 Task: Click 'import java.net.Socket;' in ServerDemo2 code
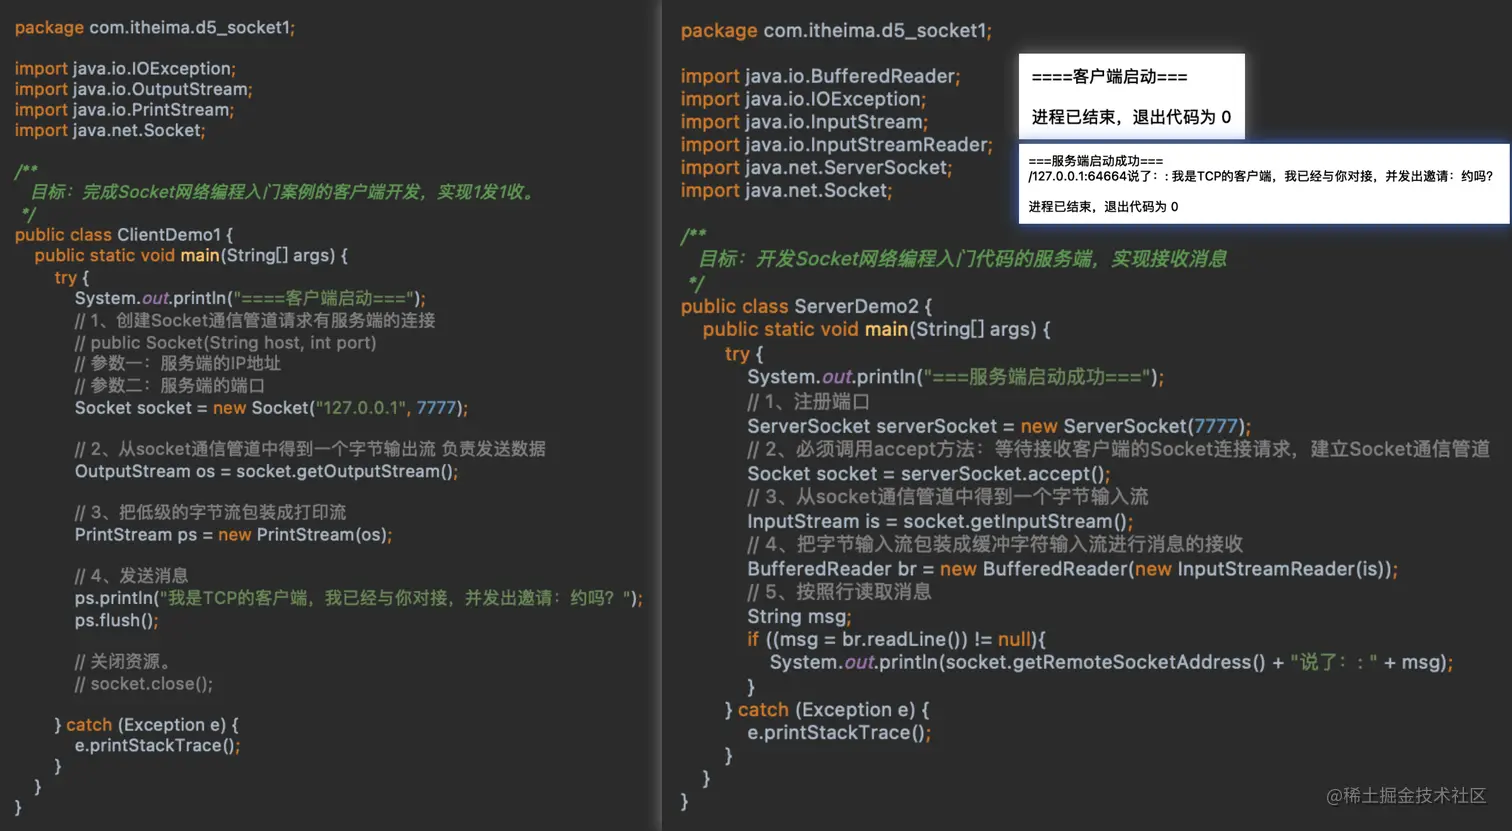pyautogui.click(x=786, y=191)
